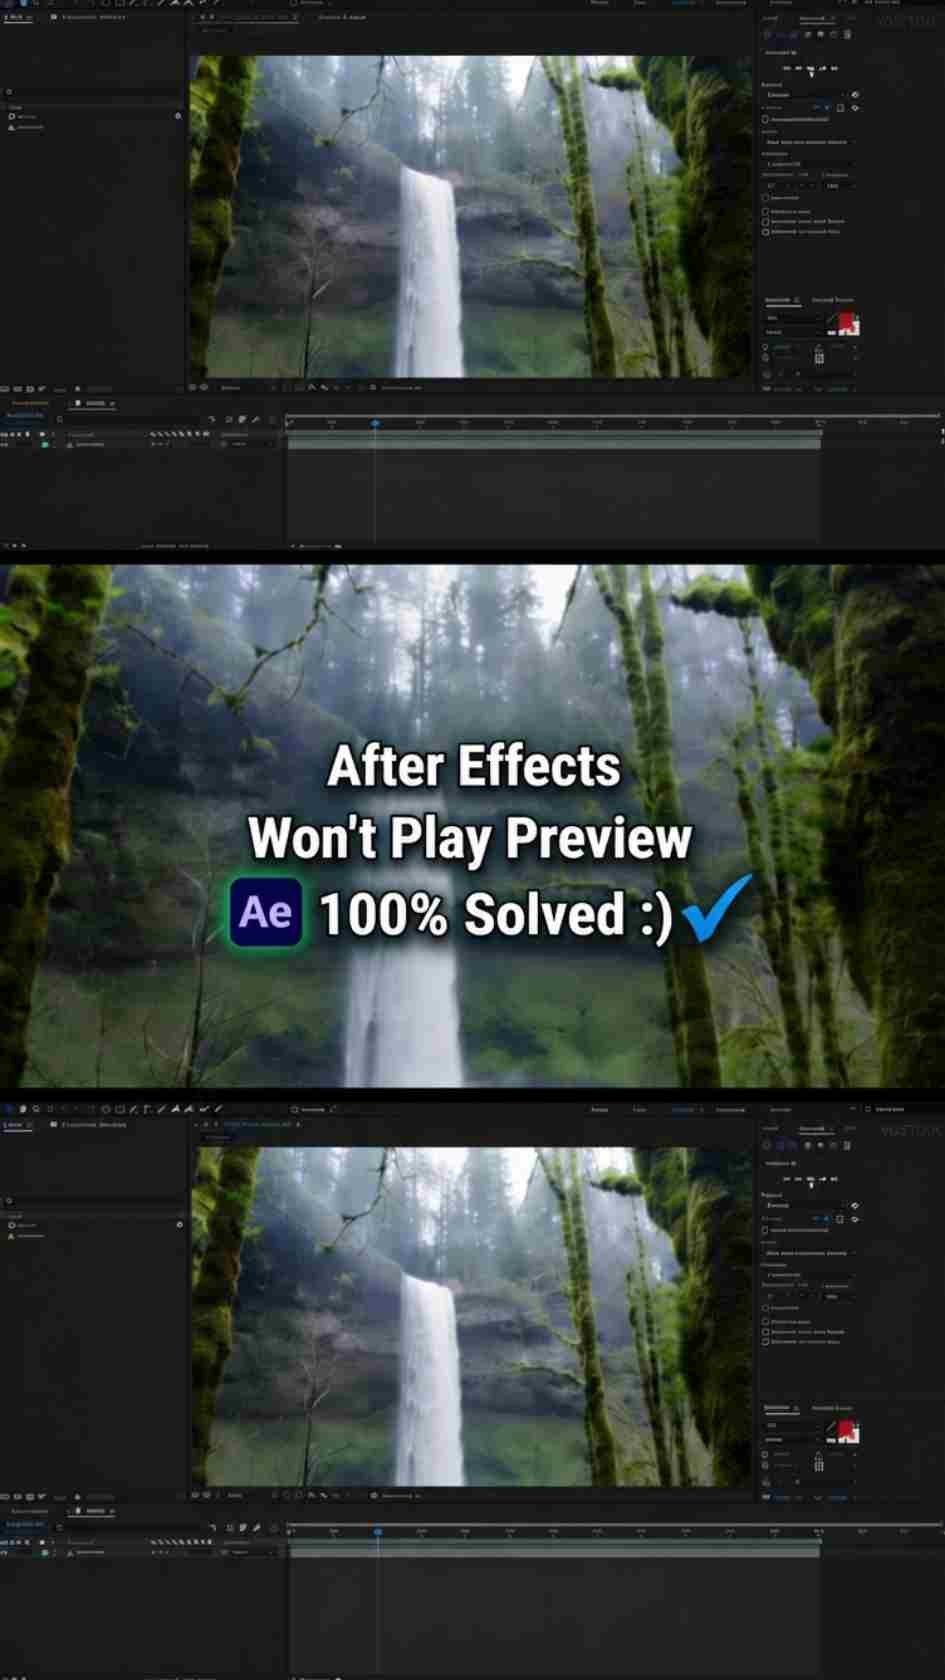Viewport: 945px width, 1680px height.
Task: Open the Shortcut dropdown in upper Preview panel
Action: point(805,95)
